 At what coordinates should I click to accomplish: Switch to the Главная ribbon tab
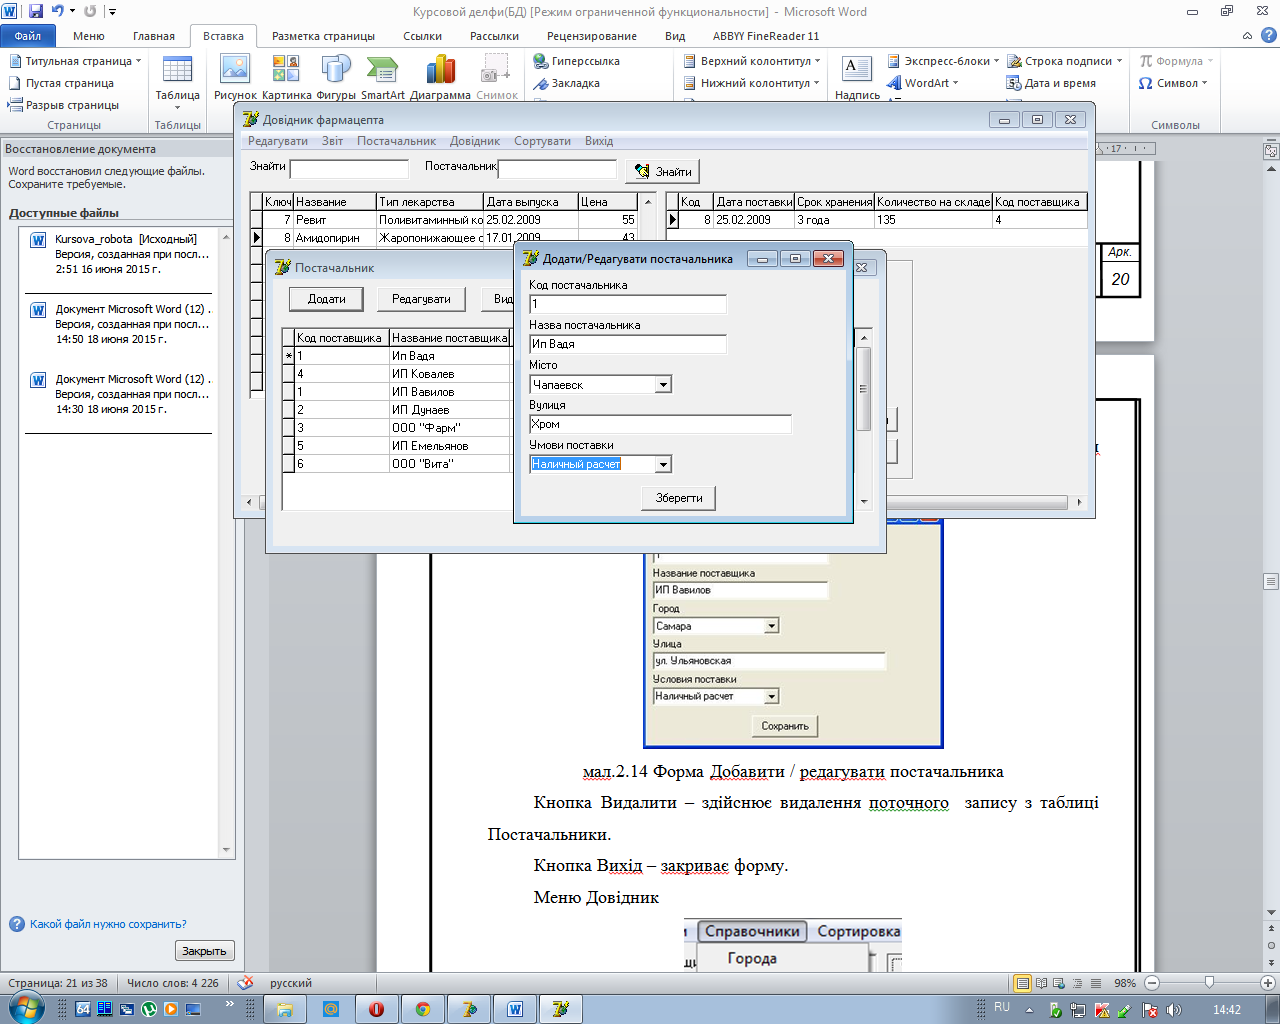(154, 36)
